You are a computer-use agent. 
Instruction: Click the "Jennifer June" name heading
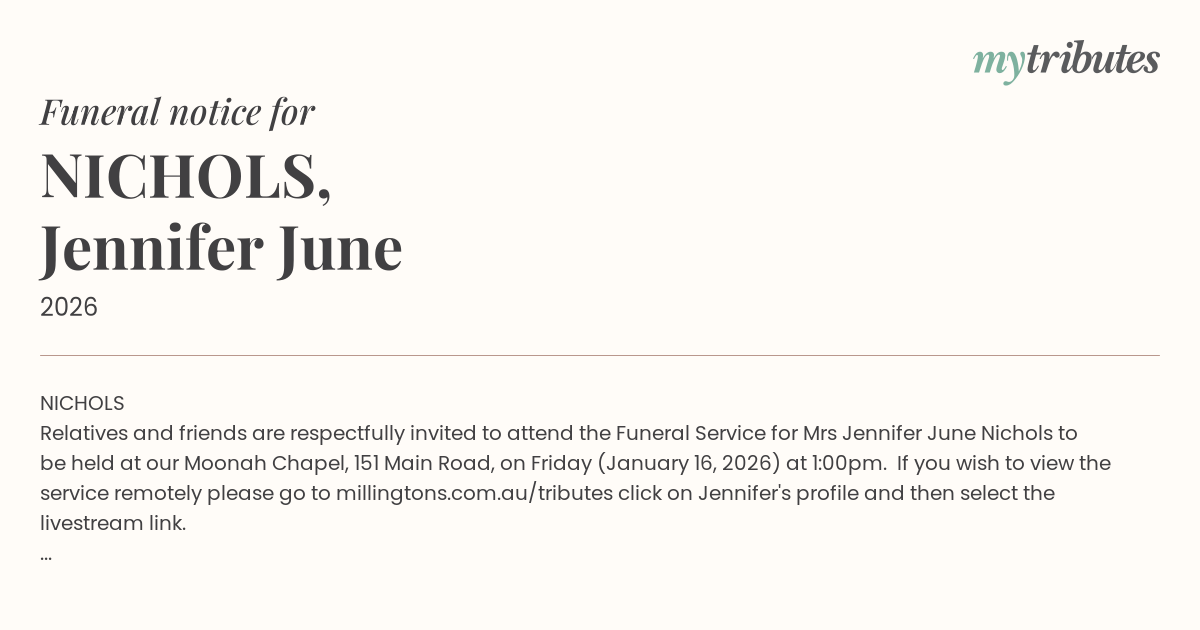pos(221,248)
